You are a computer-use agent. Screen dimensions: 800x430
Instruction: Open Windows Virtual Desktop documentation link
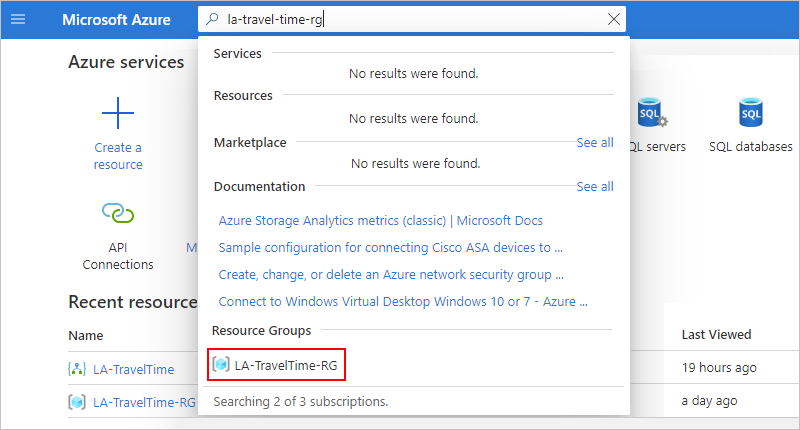[x=403, y=301]
